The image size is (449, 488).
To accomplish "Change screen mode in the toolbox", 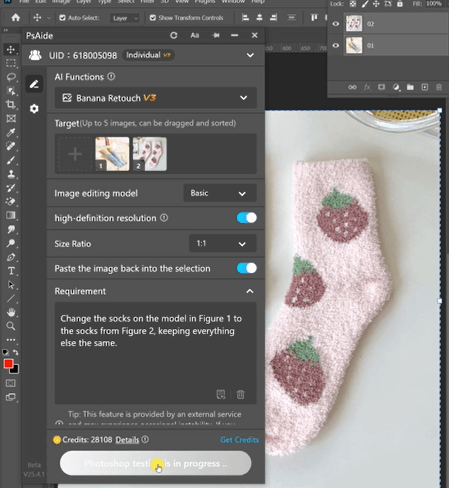I will coord(11,397).
